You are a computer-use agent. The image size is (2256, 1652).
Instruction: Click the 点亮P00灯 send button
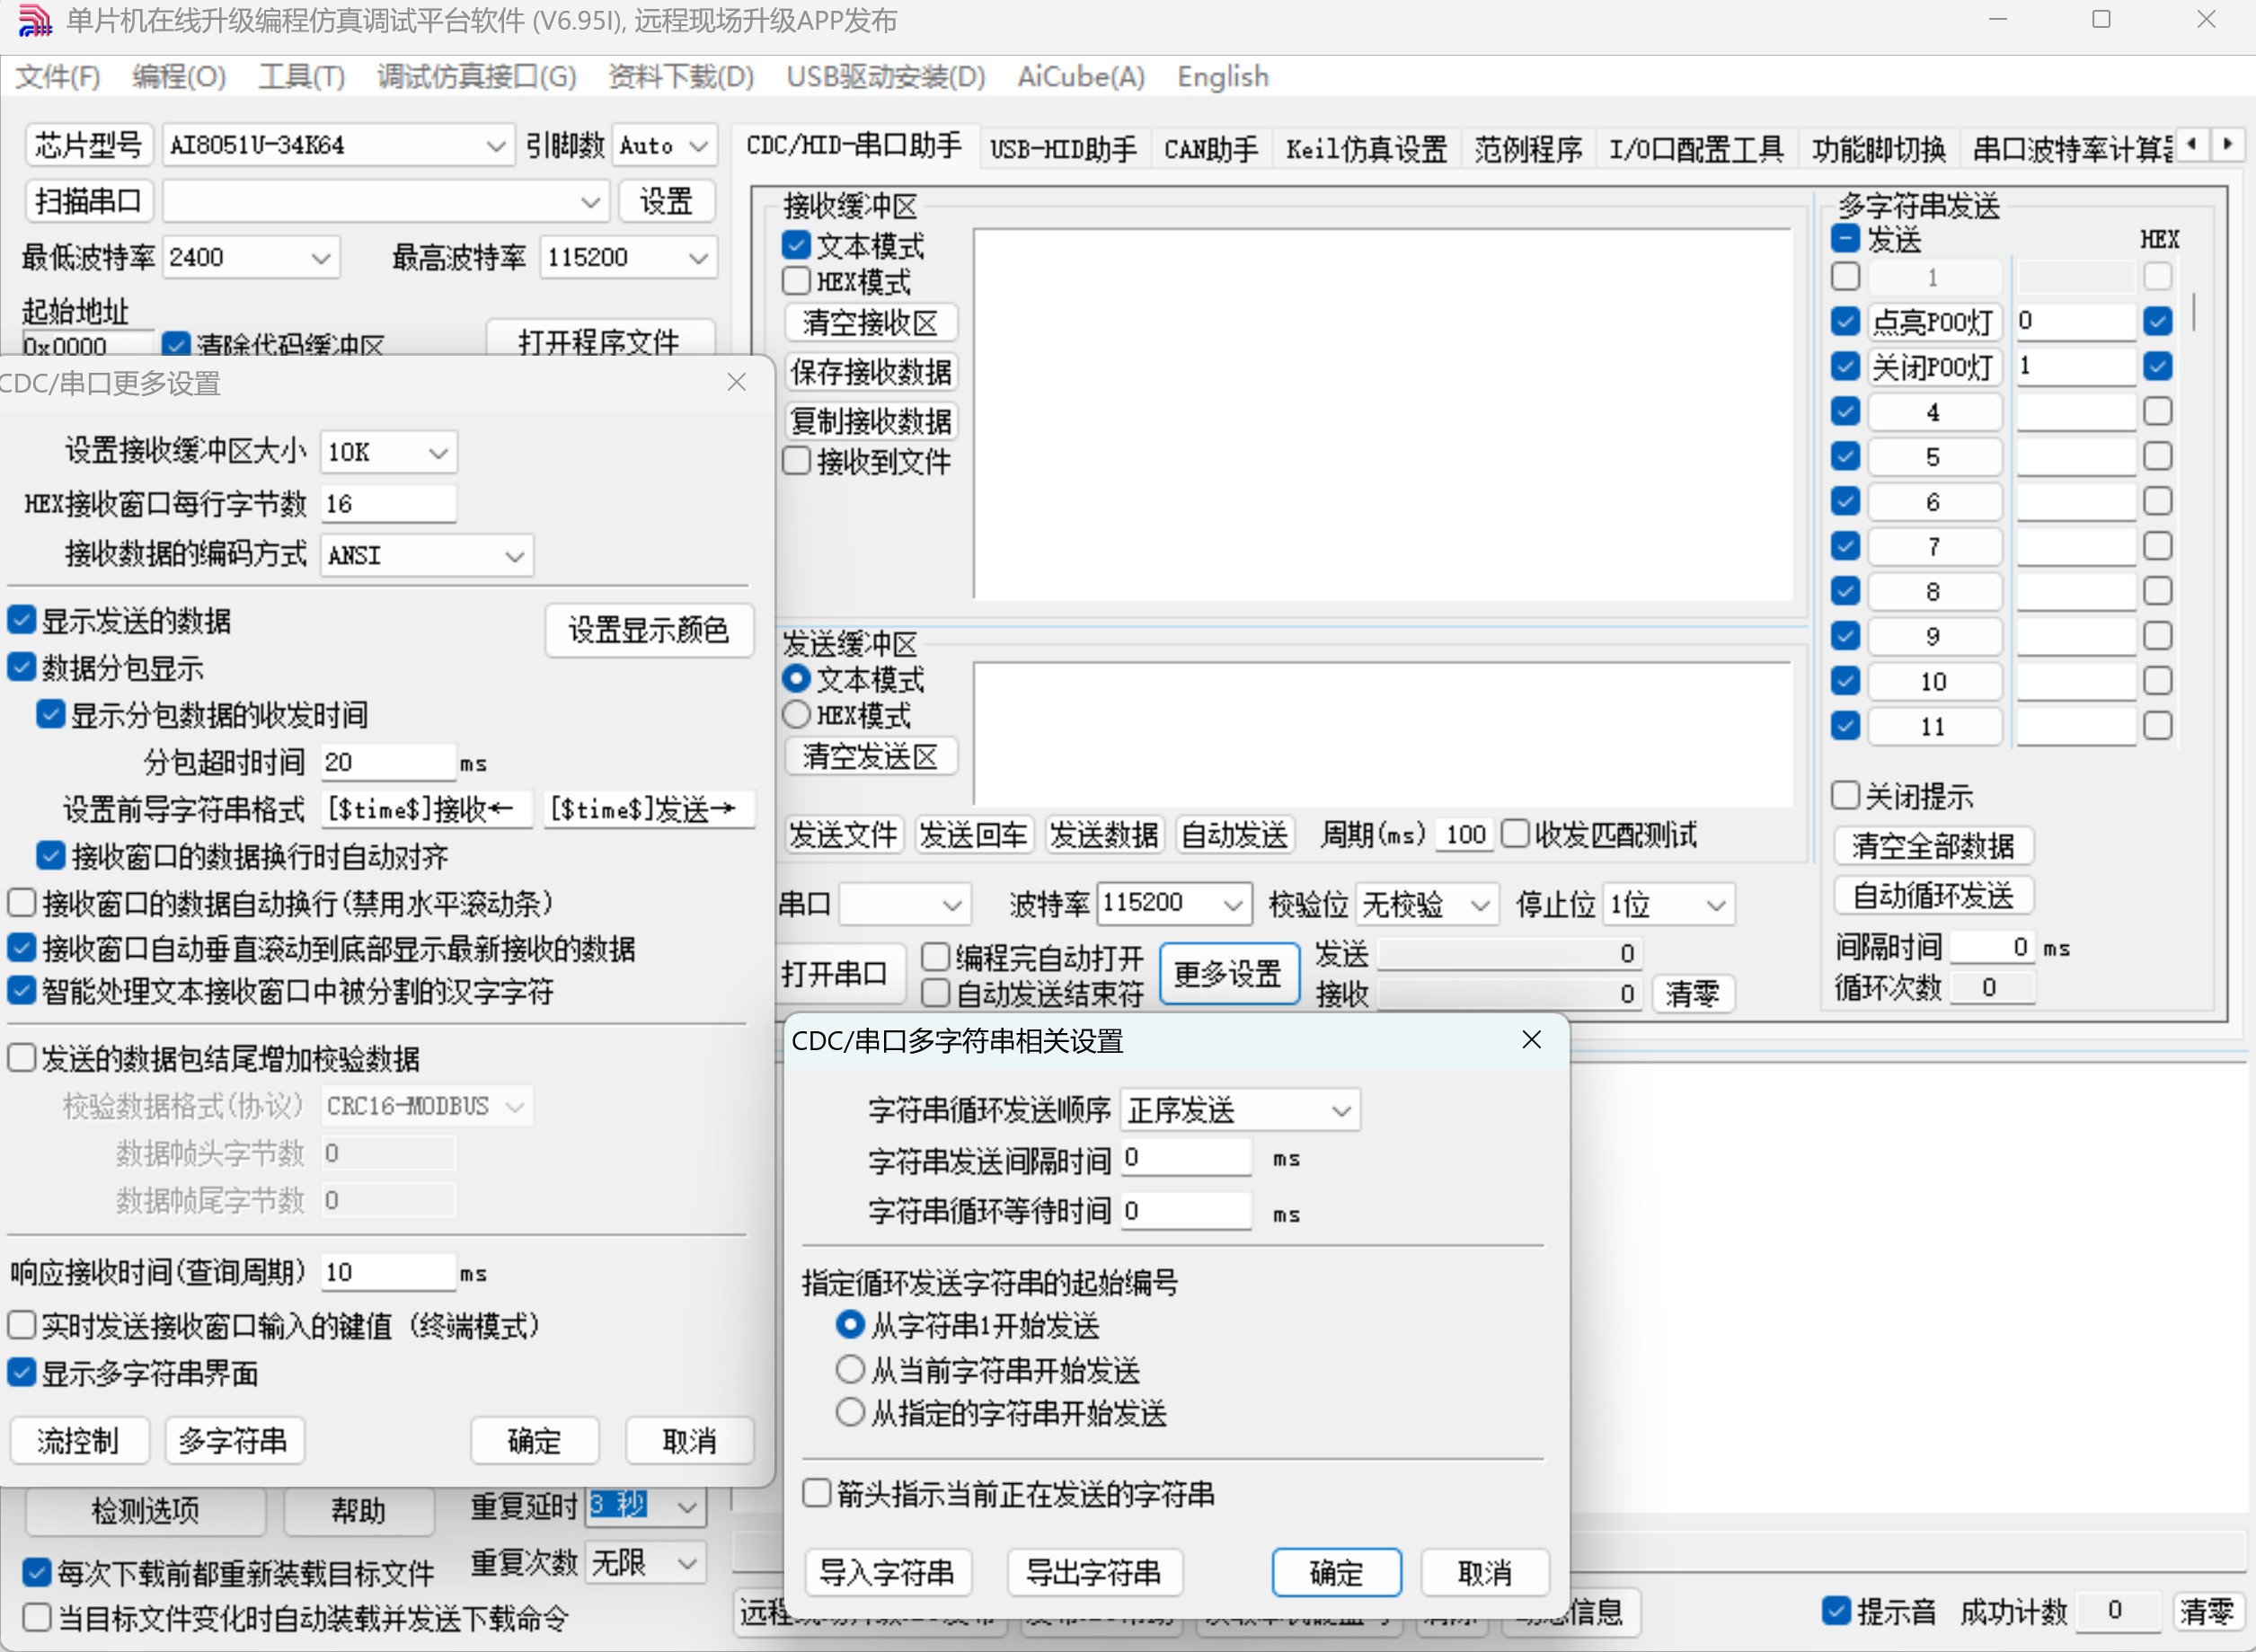click(x=1934, y=322)
